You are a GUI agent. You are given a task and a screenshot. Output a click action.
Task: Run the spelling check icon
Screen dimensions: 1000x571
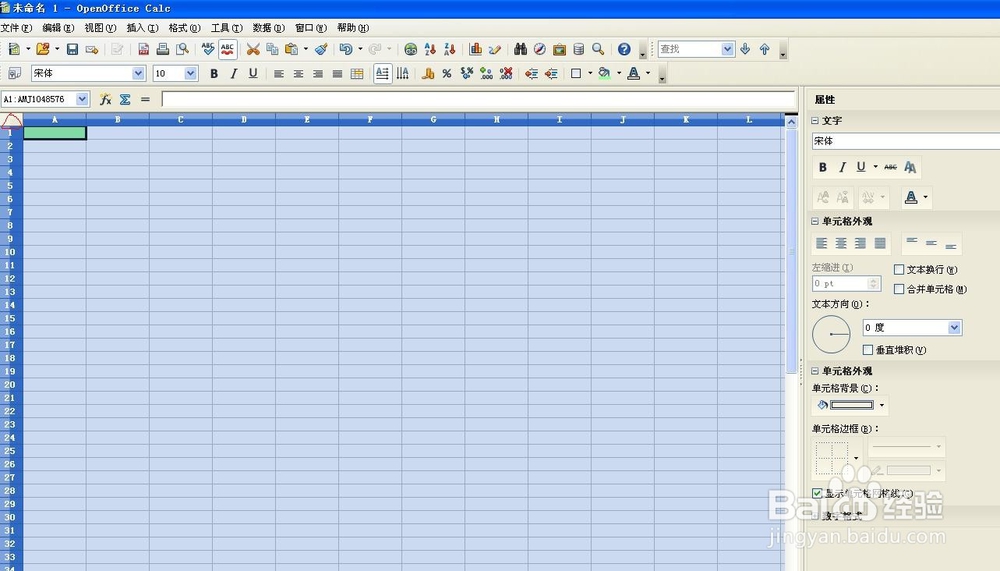pos(208,49)
